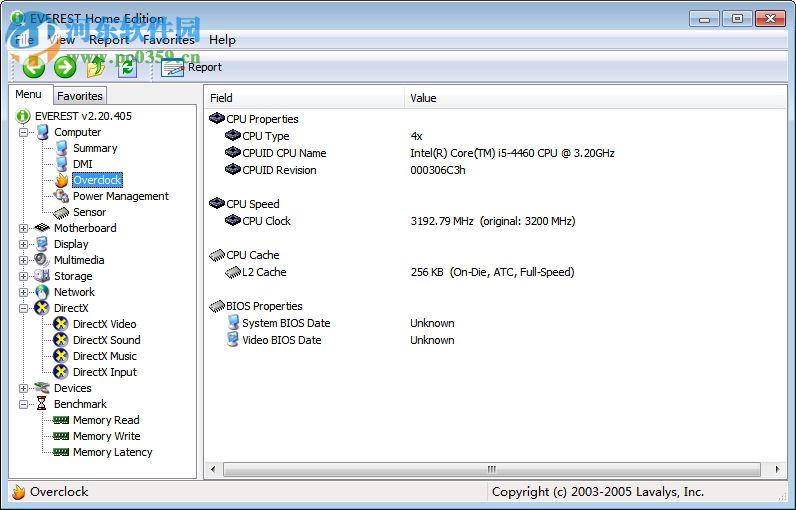Screen dimensions: 796x510
Task: Click the Memory Latency RAM icon
Action: 61,452
